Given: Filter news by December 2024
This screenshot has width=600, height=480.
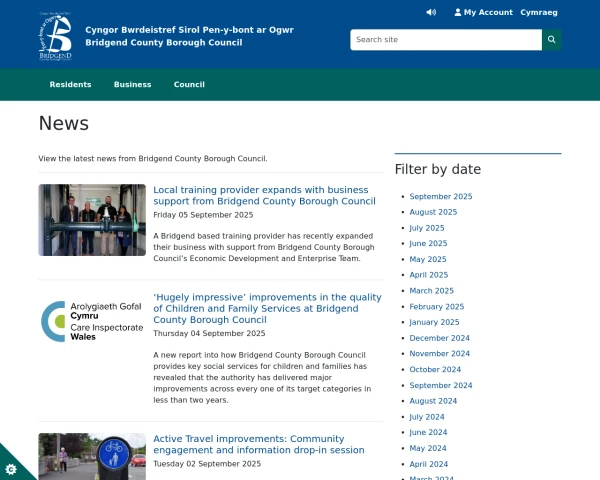Looking at the screenshot, I should 439,338.
